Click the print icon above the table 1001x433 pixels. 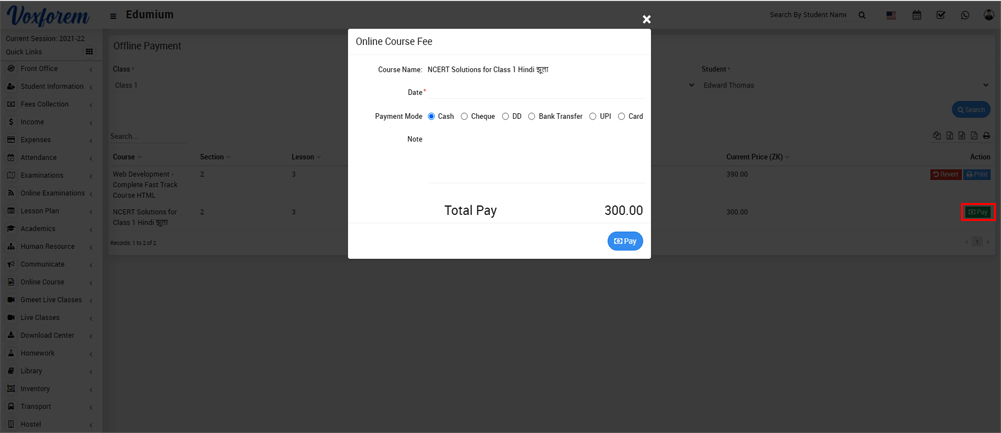point(986,136)
